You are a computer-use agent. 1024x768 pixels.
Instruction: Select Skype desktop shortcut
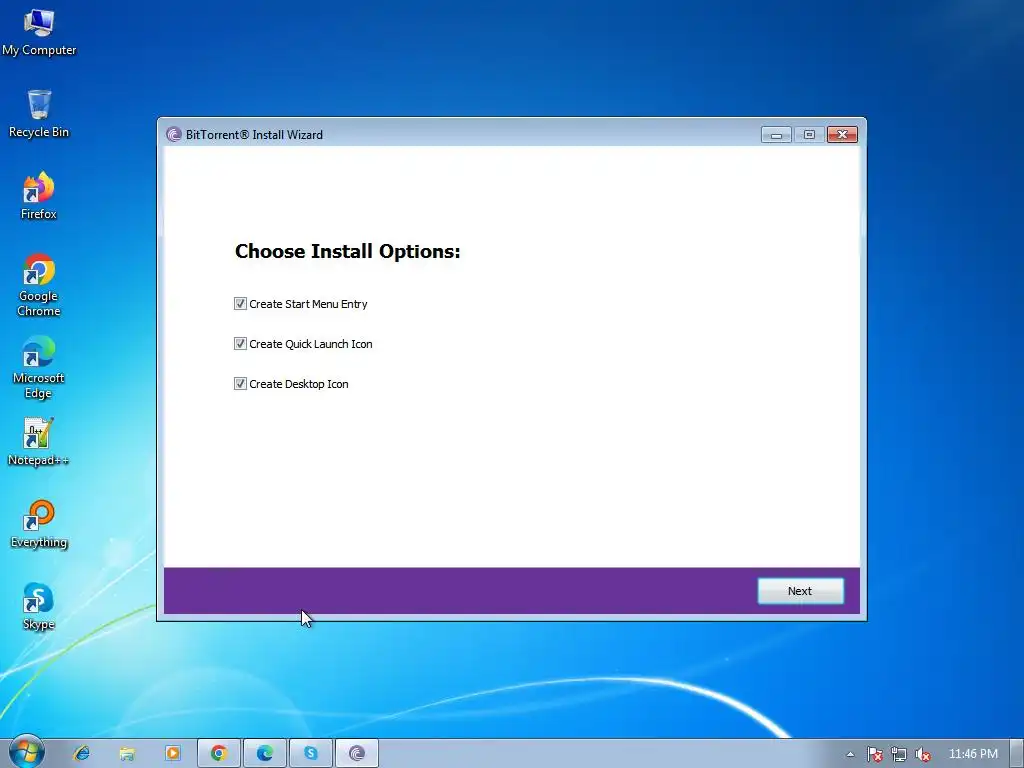point(39,606)
